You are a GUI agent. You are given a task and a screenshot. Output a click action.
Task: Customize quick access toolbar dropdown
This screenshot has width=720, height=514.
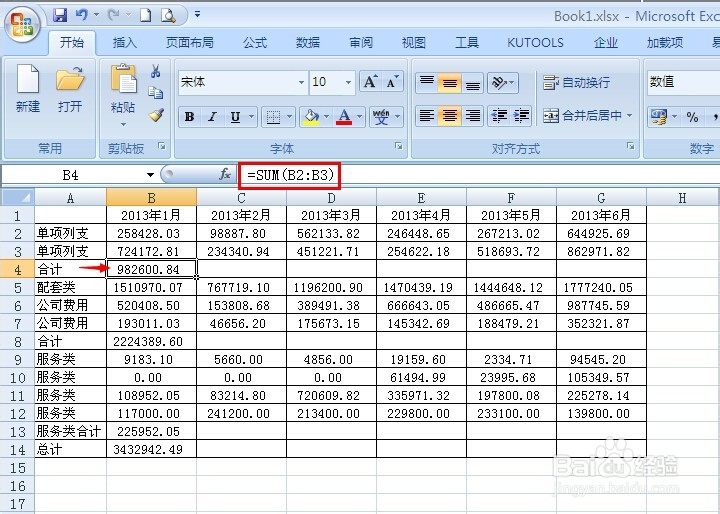click(197, 15)
